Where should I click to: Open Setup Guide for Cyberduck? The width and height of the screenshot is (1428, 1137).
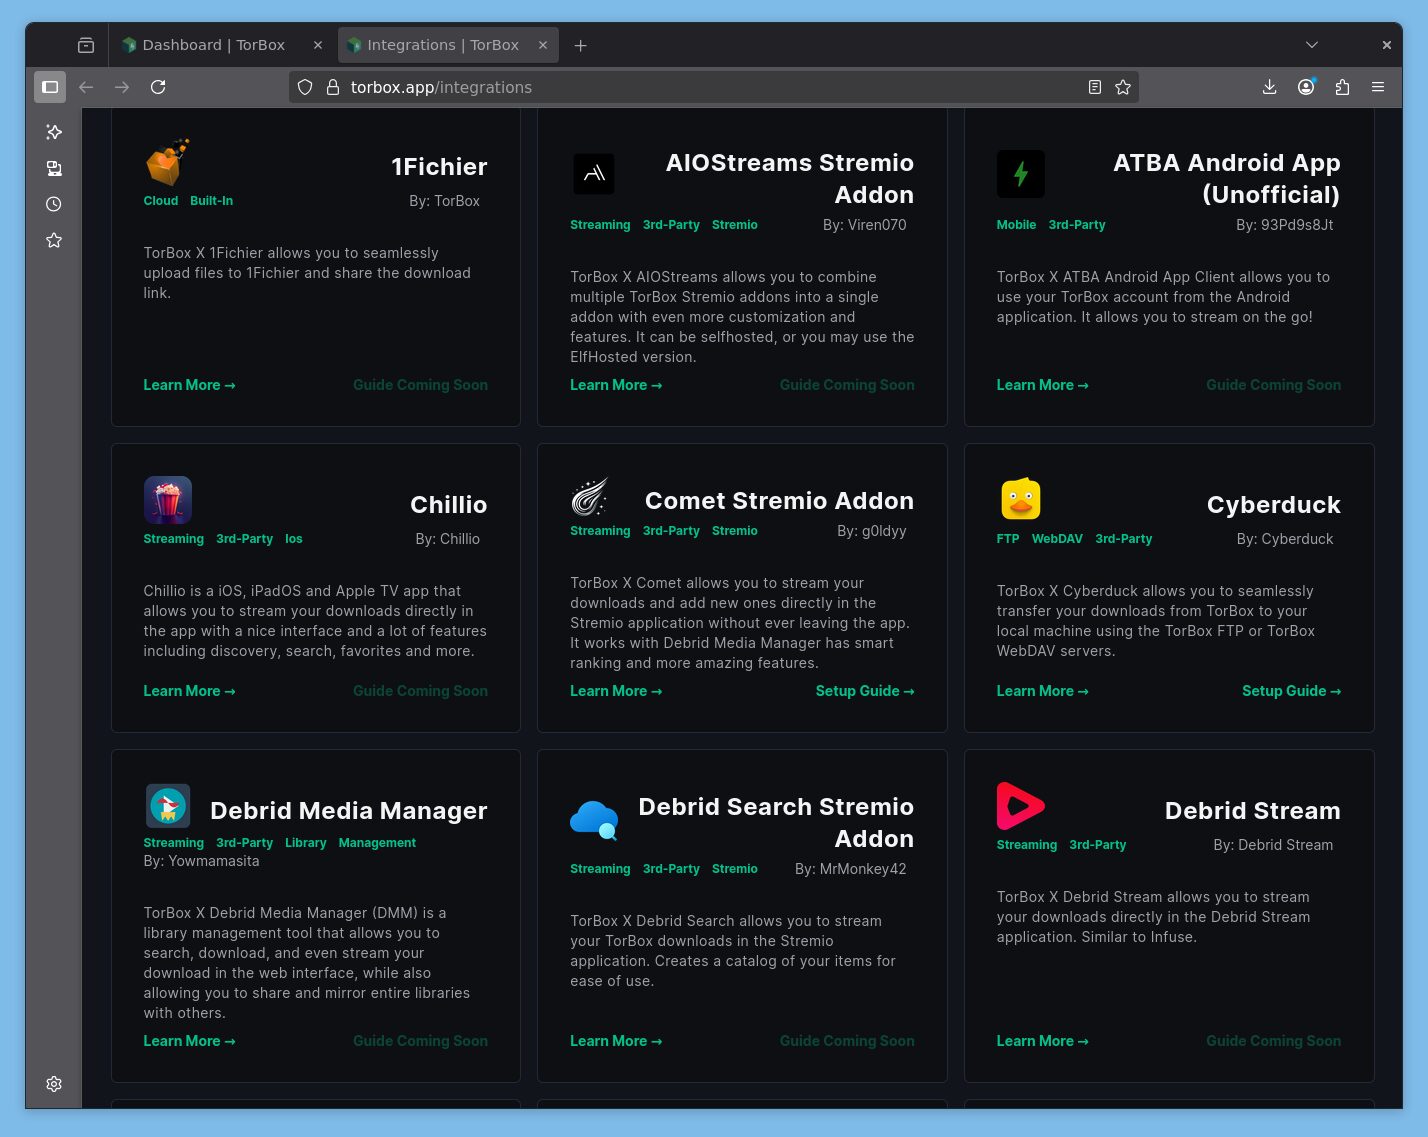point(1291,691)
